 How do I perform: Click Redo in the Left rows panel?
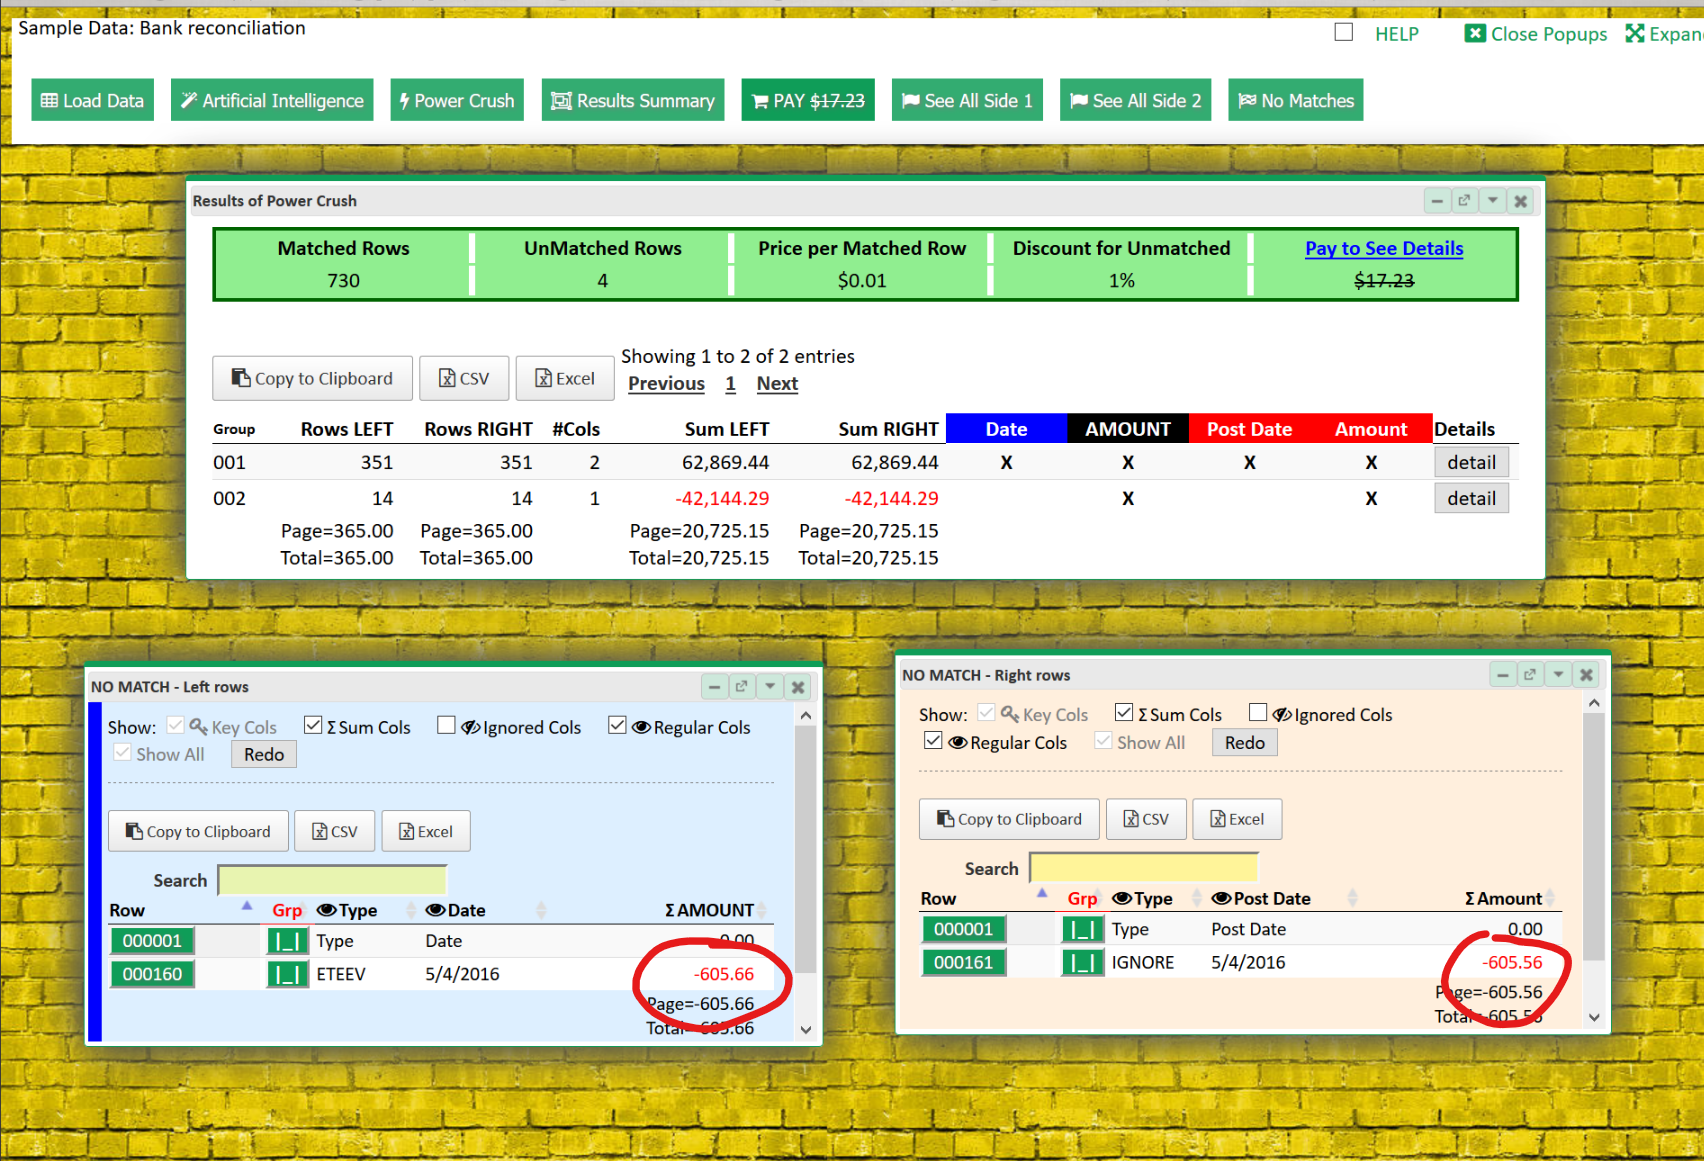(x=264, y=754)
